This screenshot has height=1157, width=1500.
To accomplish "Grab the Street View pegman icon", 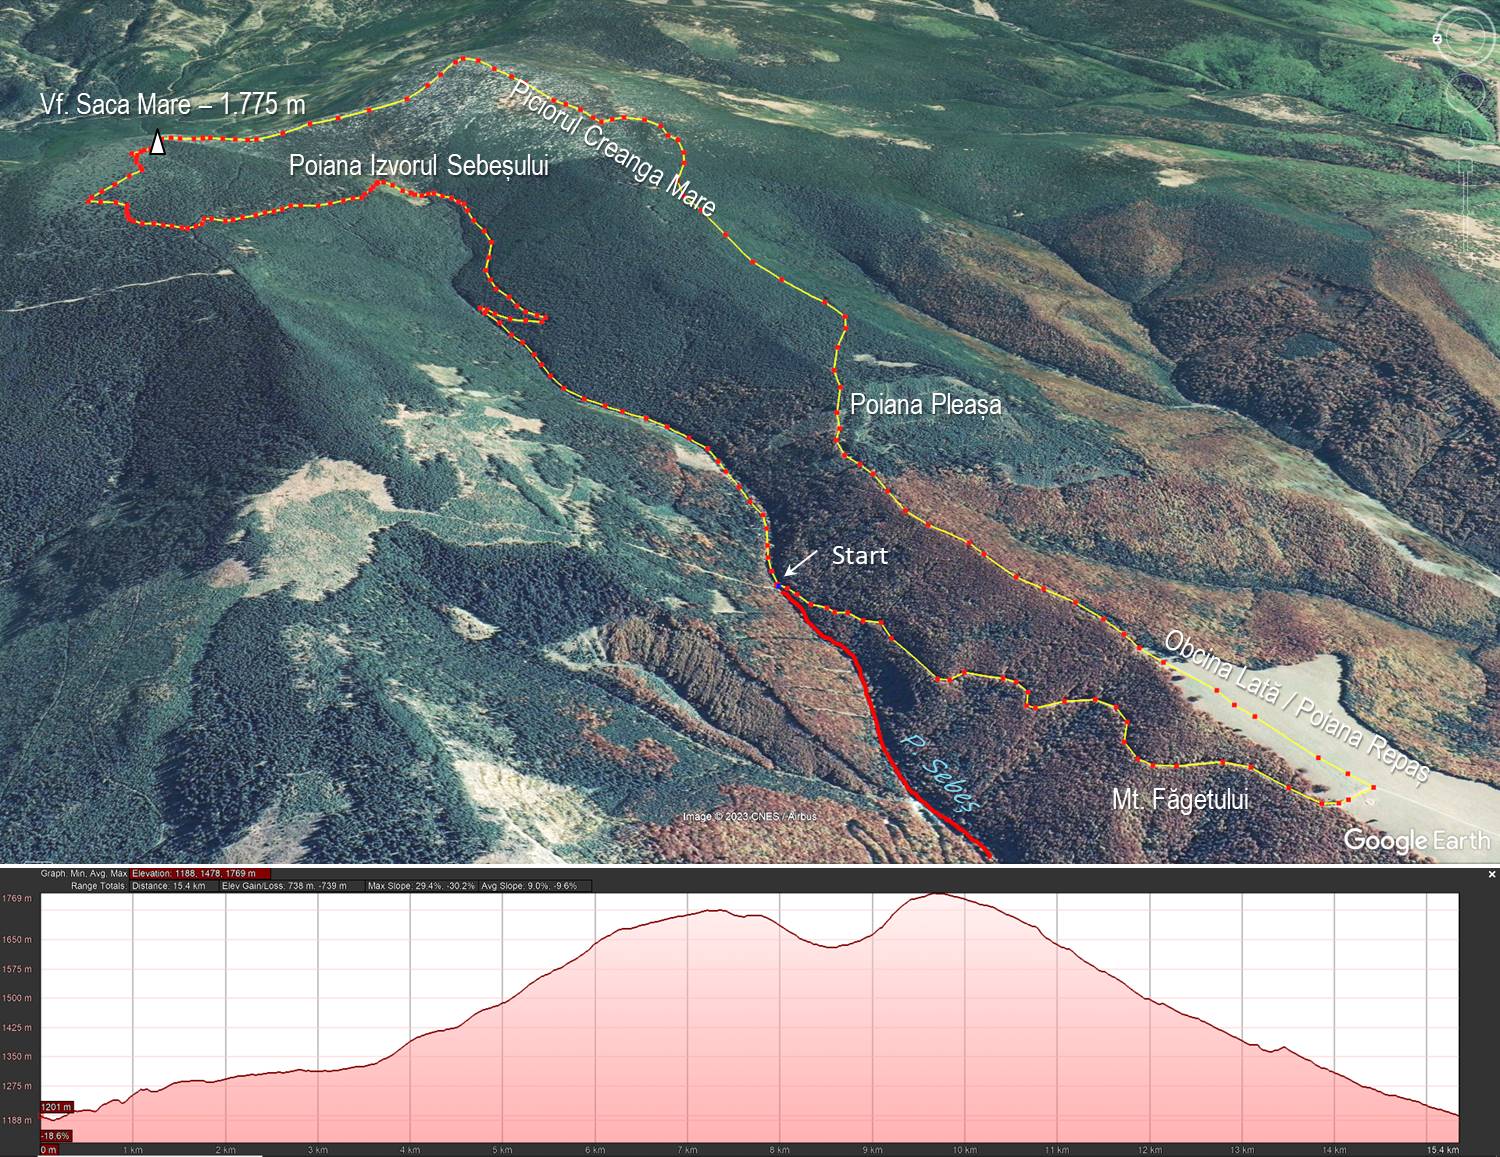I will coord(1465,130).
